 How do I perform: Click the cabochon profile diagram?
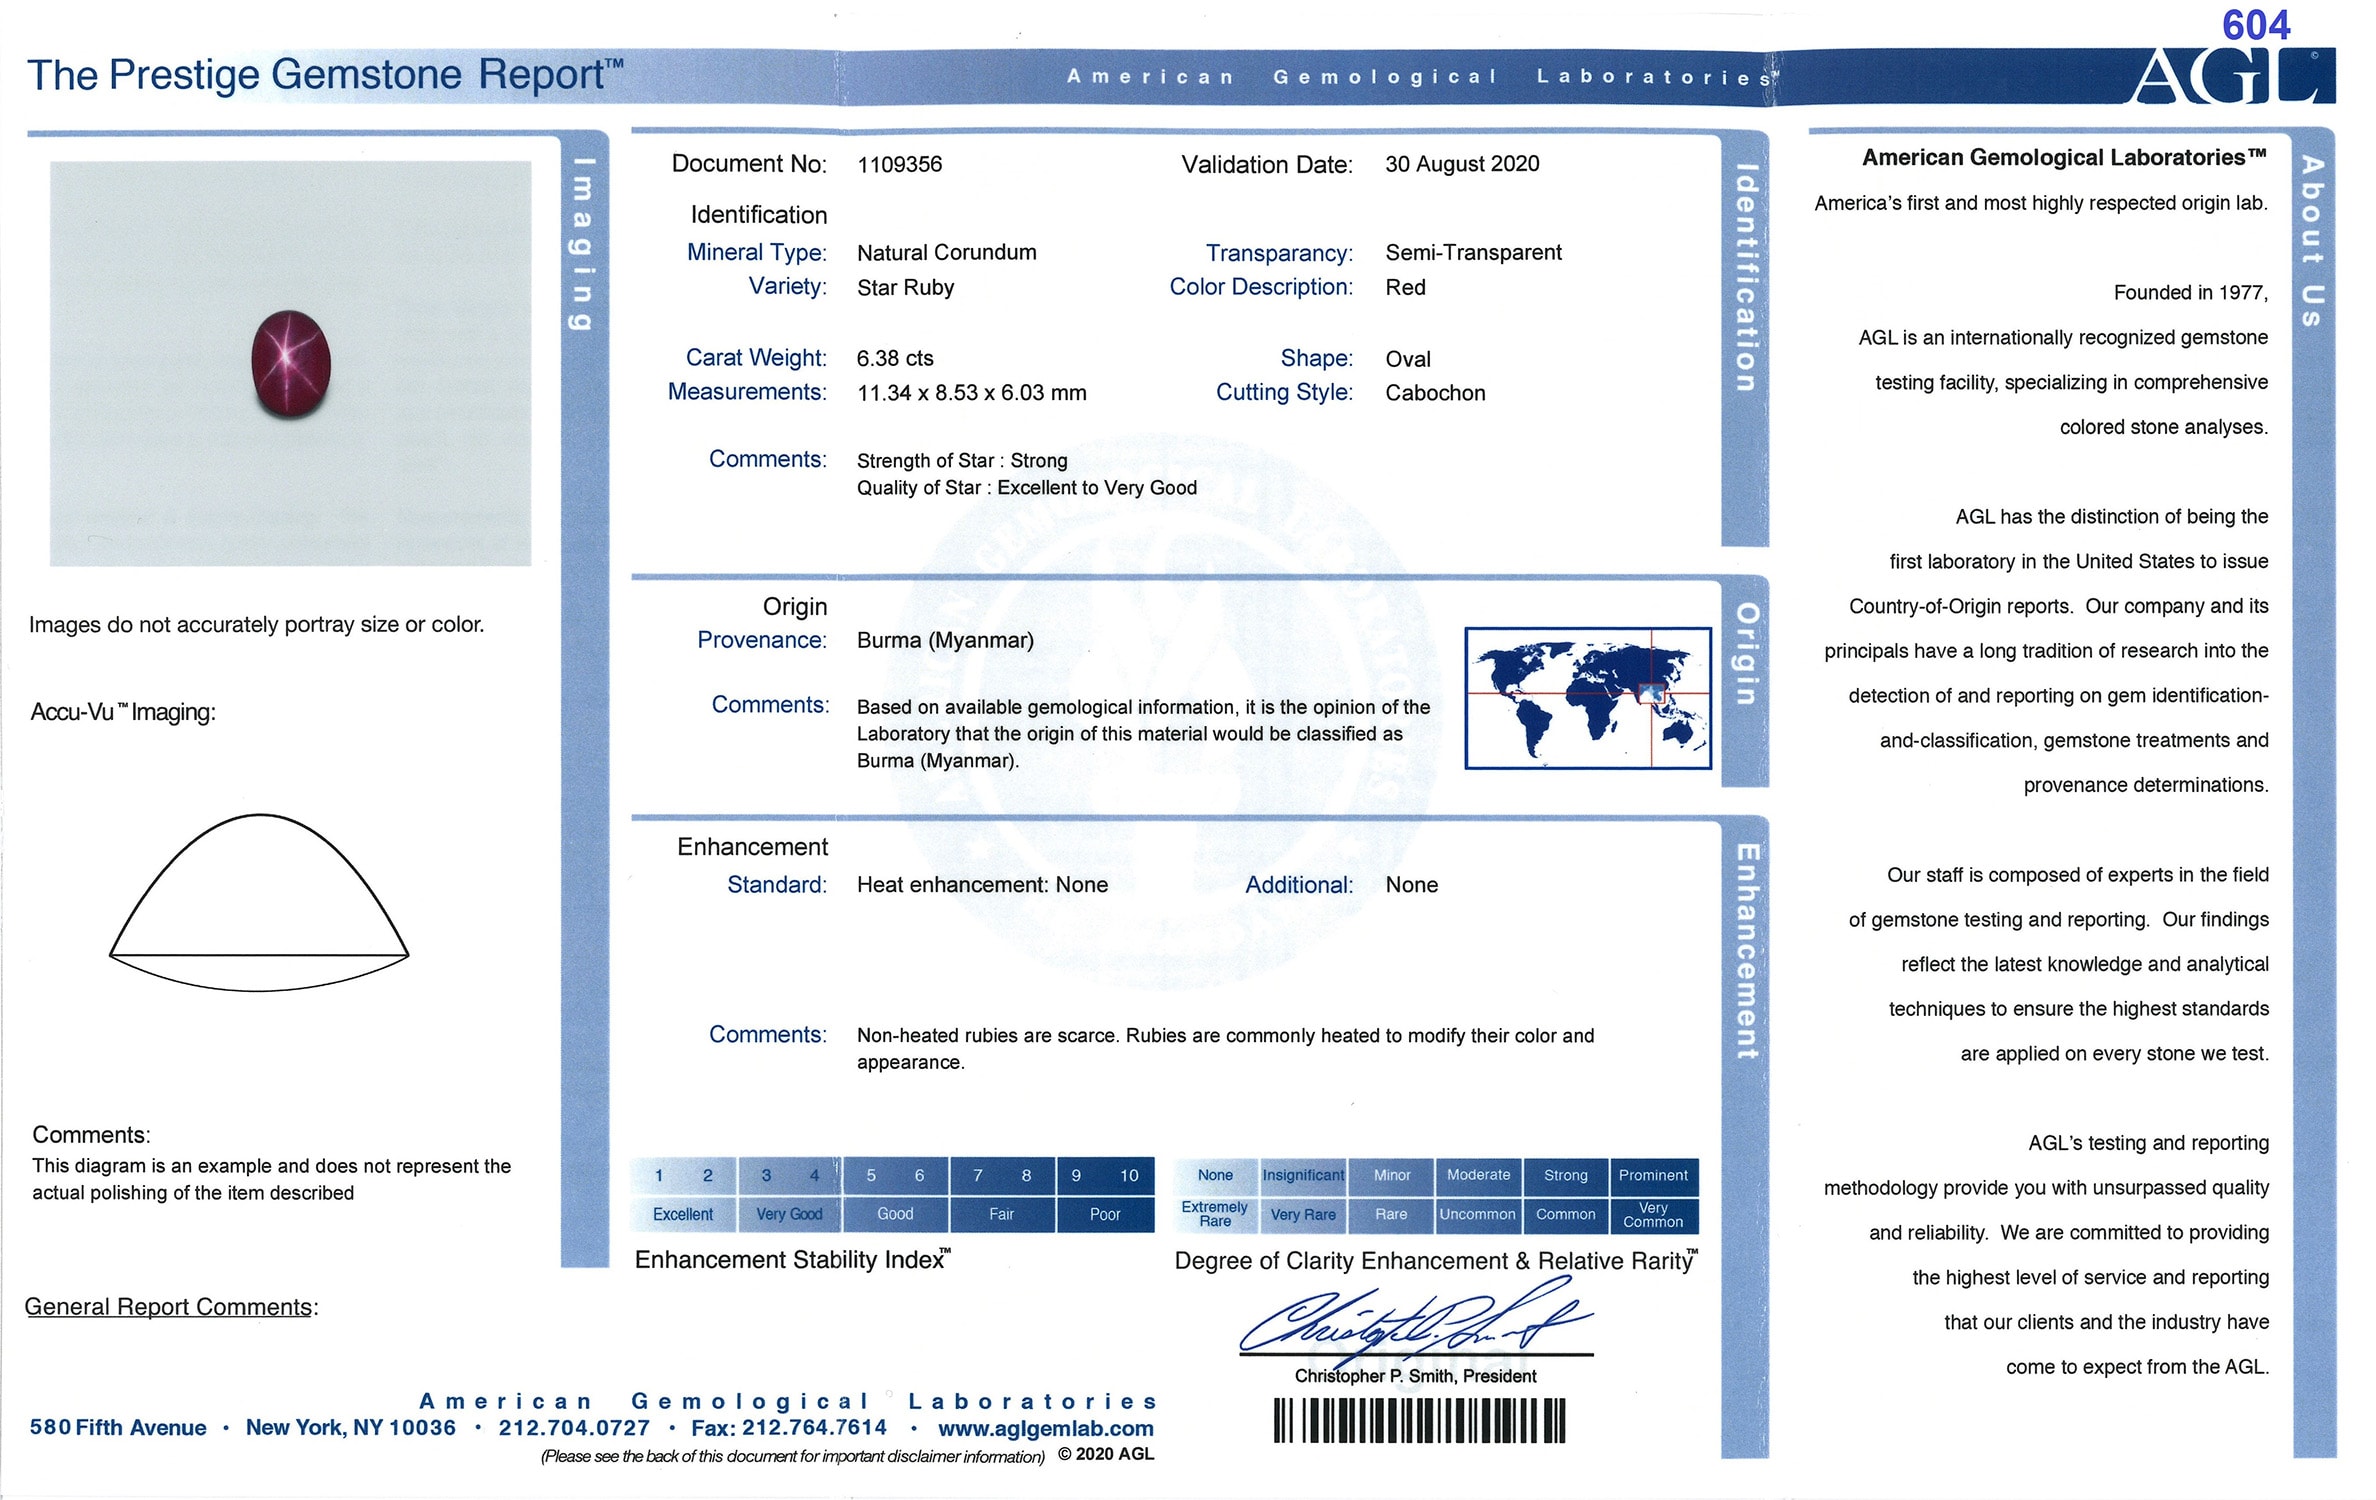(x=259, y=903)
